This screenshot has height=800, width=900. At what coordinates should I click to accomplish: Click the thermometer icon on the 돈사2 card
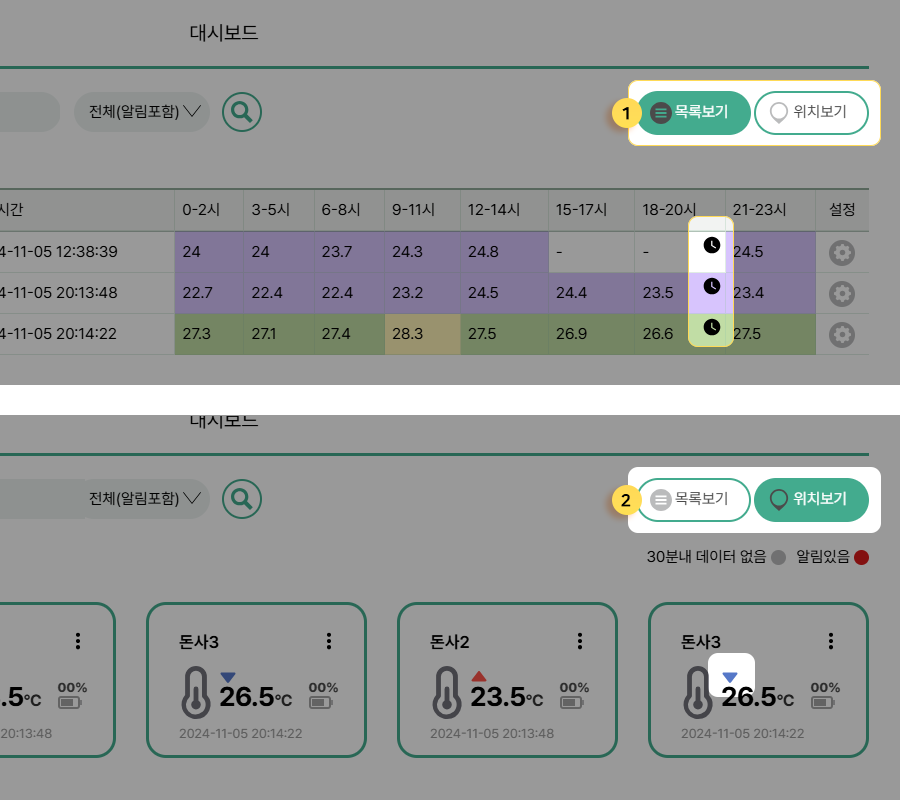coord(449,693)
